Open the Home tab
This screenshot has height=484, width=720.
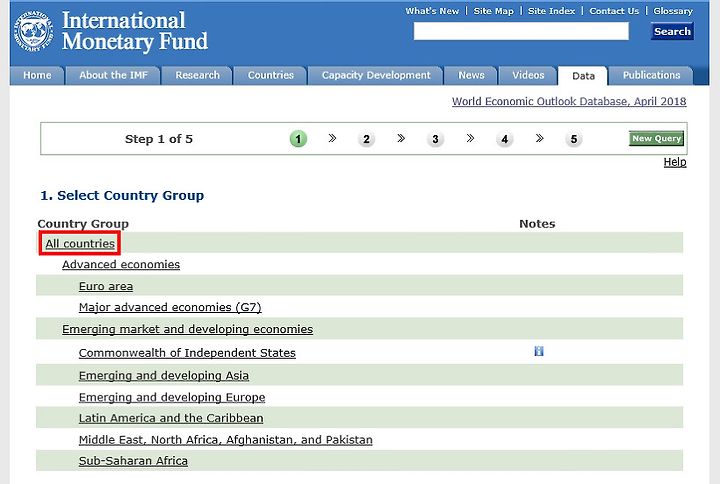[37, 75]
